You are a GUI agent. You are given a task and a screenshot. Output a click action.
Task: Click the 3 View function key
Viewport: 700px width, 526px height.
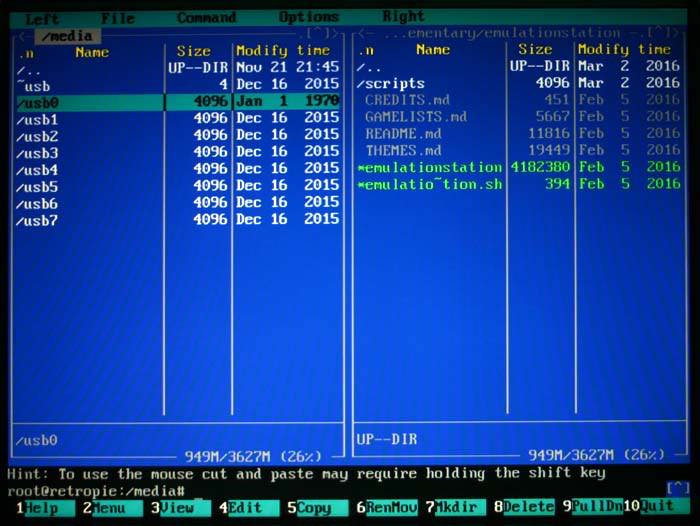[x=180, y=508]
